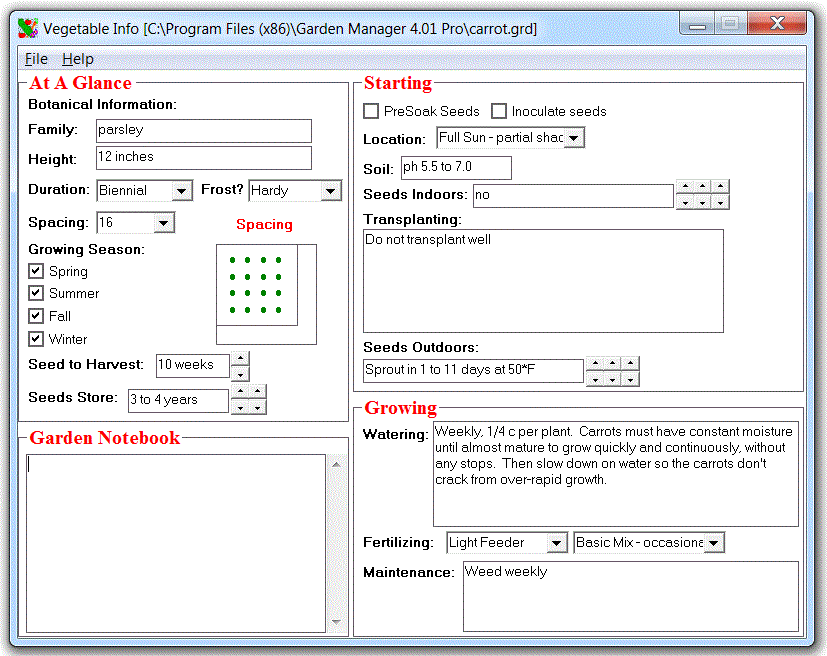827x656 pixels.
Task: Click the Starting section heading
Action: coord(398,83)
